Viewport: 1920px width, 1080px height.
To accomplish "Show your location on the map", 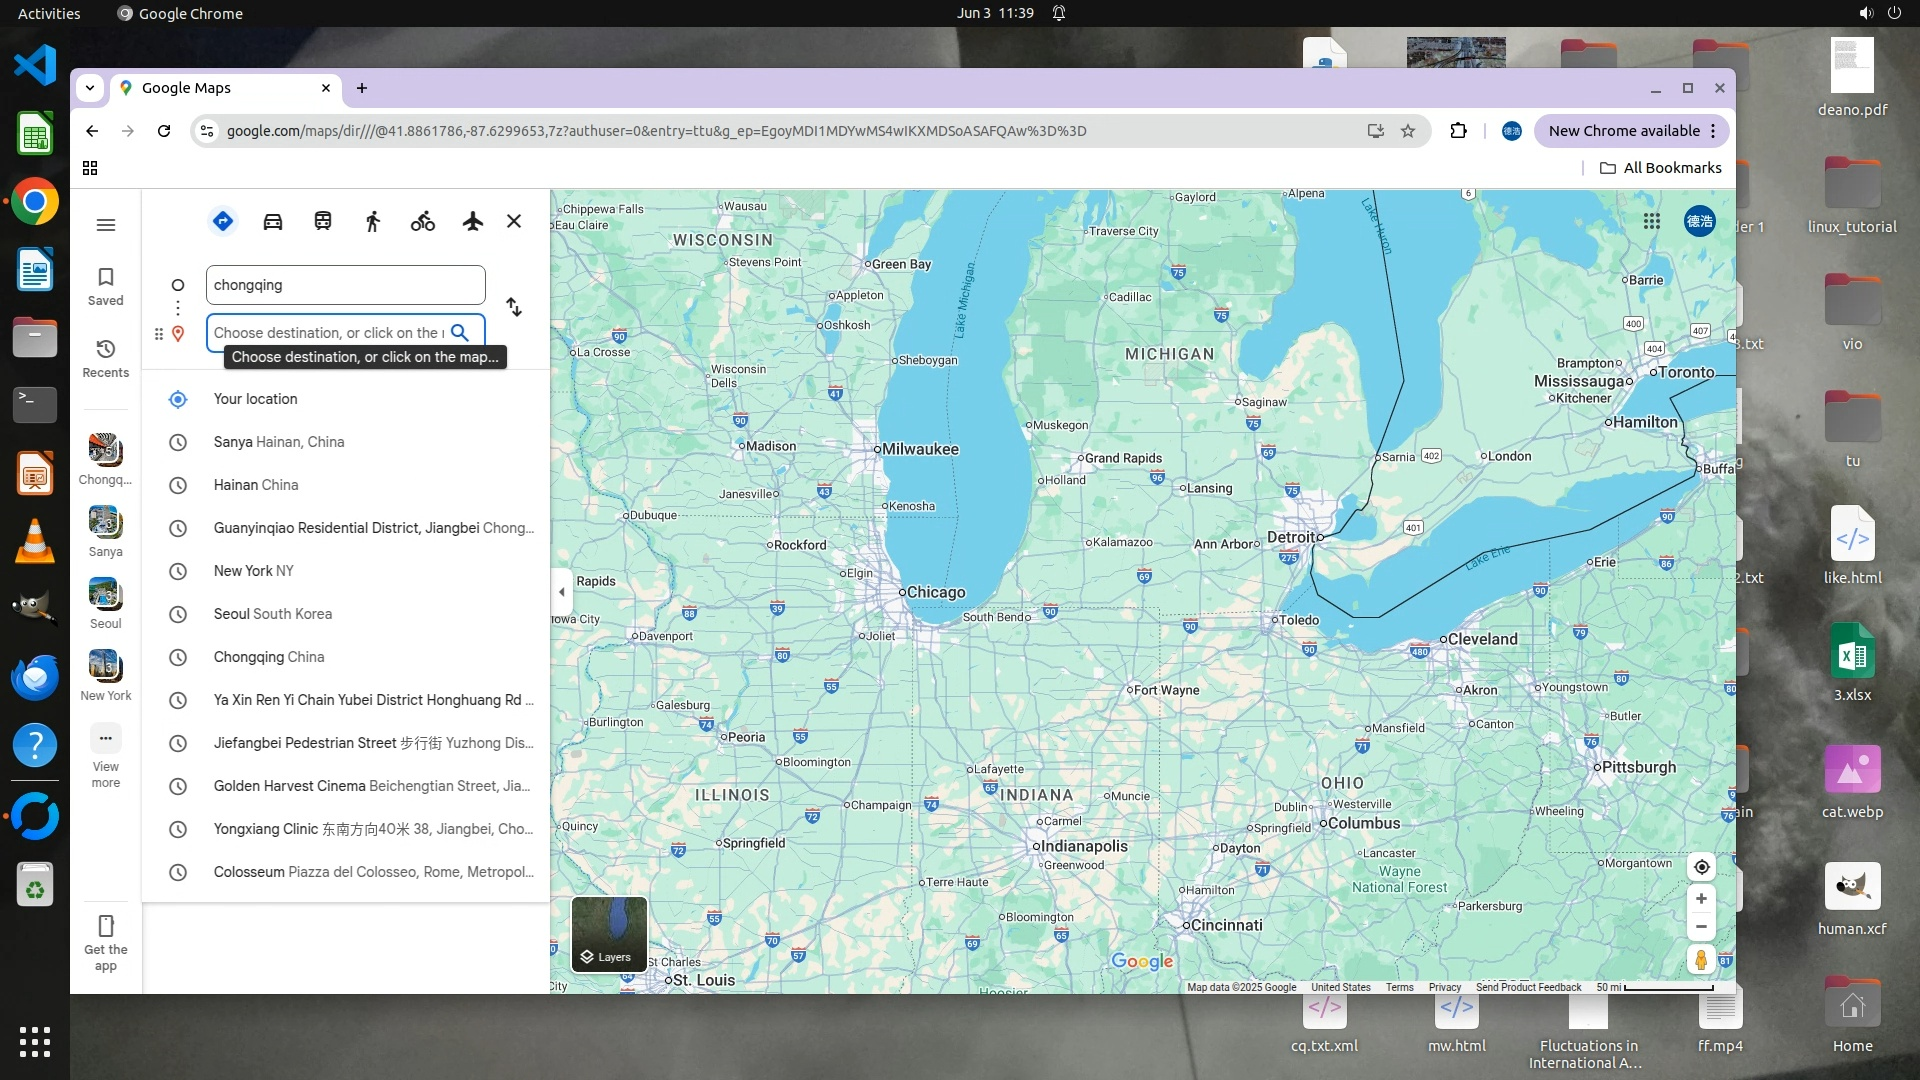I will (1701, 867).
